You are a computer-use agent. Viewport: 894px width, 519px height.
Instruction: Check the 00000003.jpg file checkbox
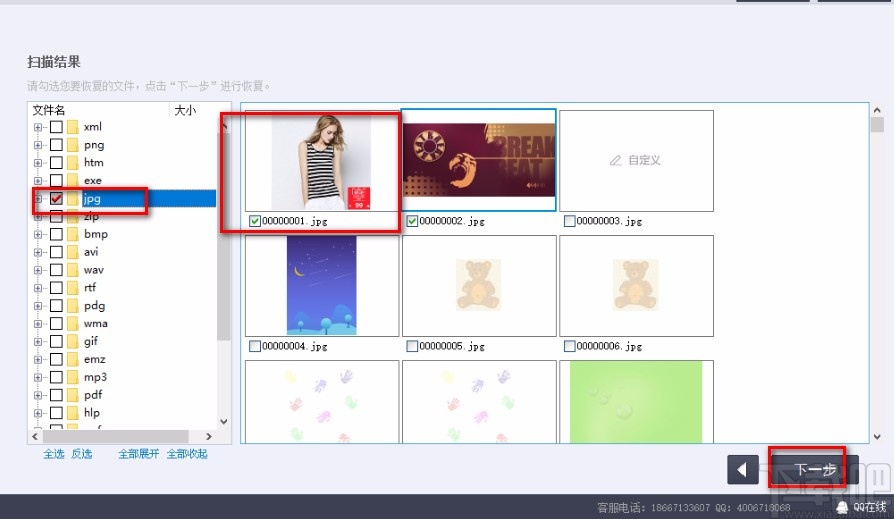569,221
